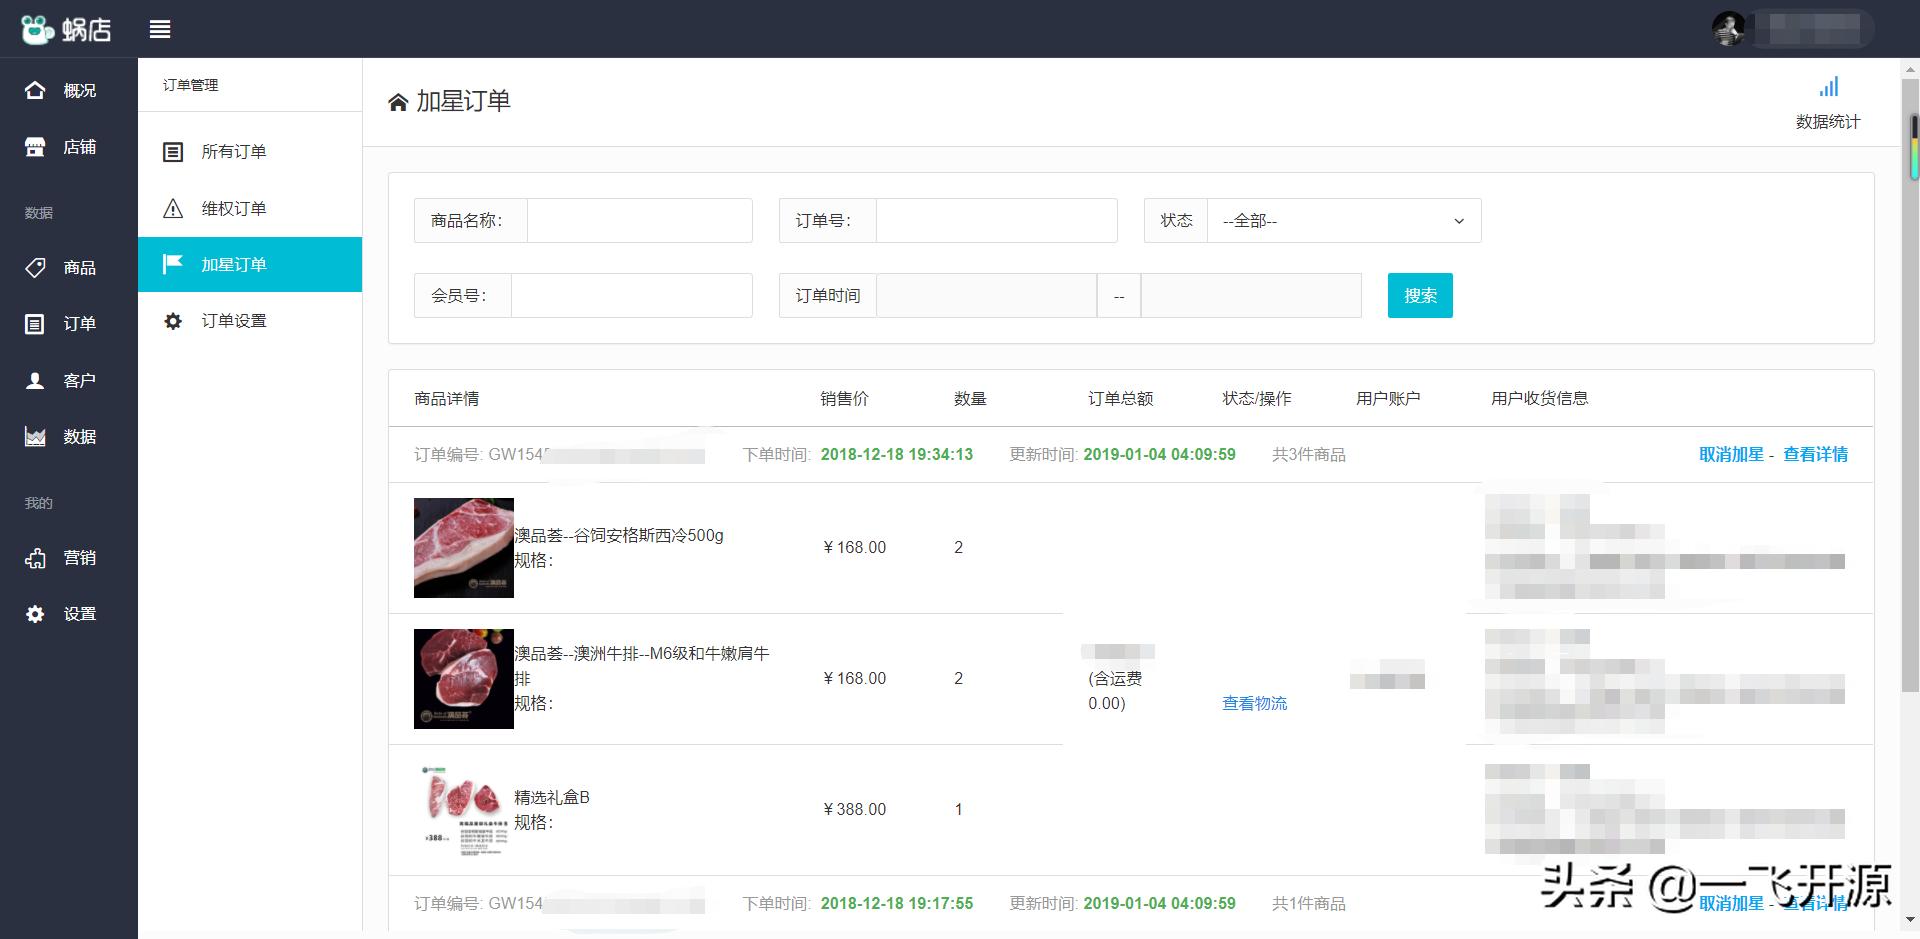Open the 设置 settings section
The image size is (1920, 939).
pyautogui.click(x=68, y=613)
